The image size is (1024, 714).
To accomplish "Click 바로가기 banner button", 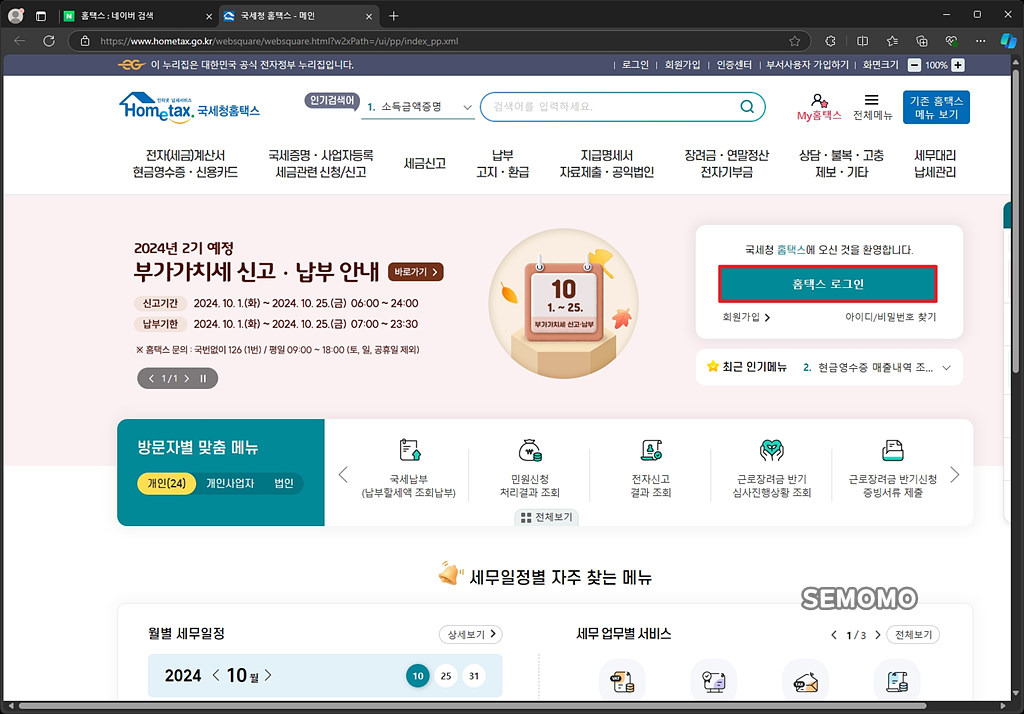I will (416, 272).
